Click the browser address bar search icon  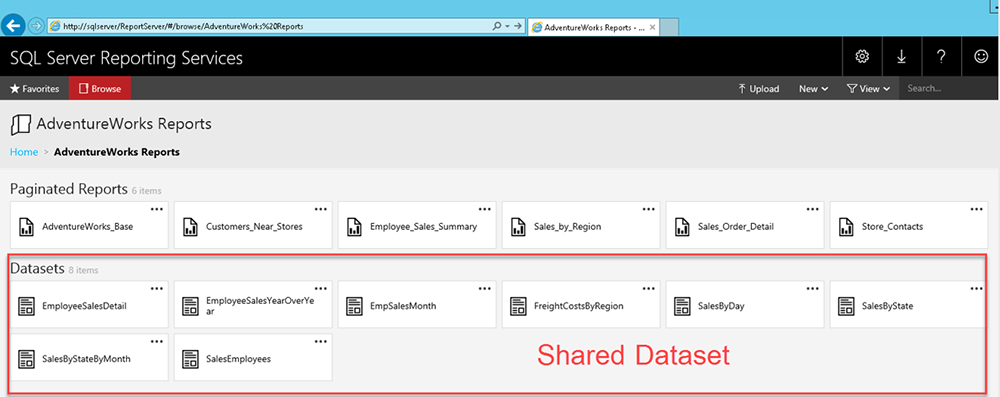click(x=497, y=26)
